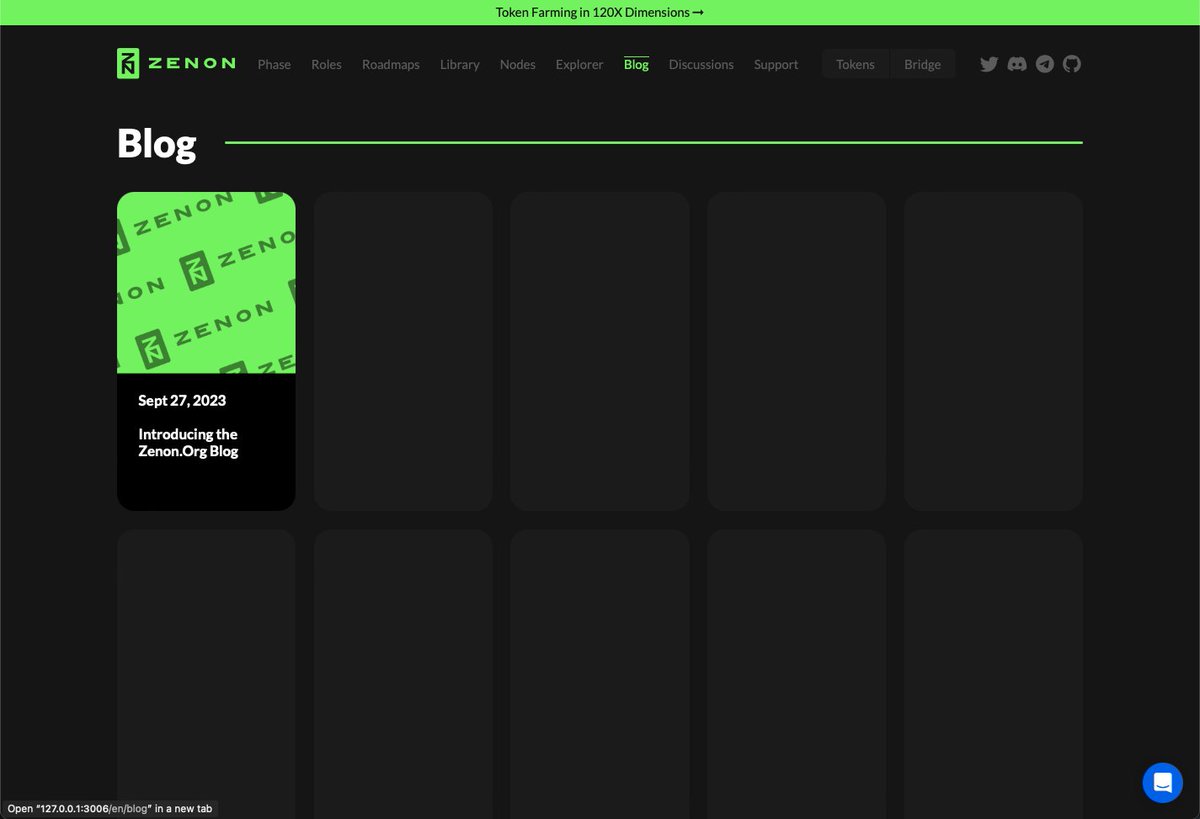
Task: Open the Nodes nav item
Action: pyautogui.click(x=518, y=64)
